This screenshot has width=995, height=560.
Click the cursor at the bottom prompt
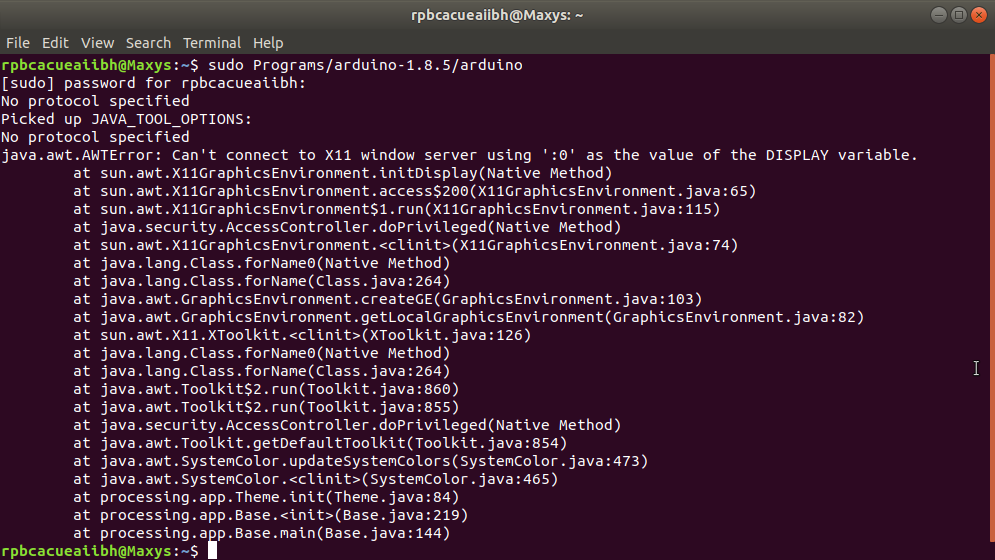(x=212, y=551)
